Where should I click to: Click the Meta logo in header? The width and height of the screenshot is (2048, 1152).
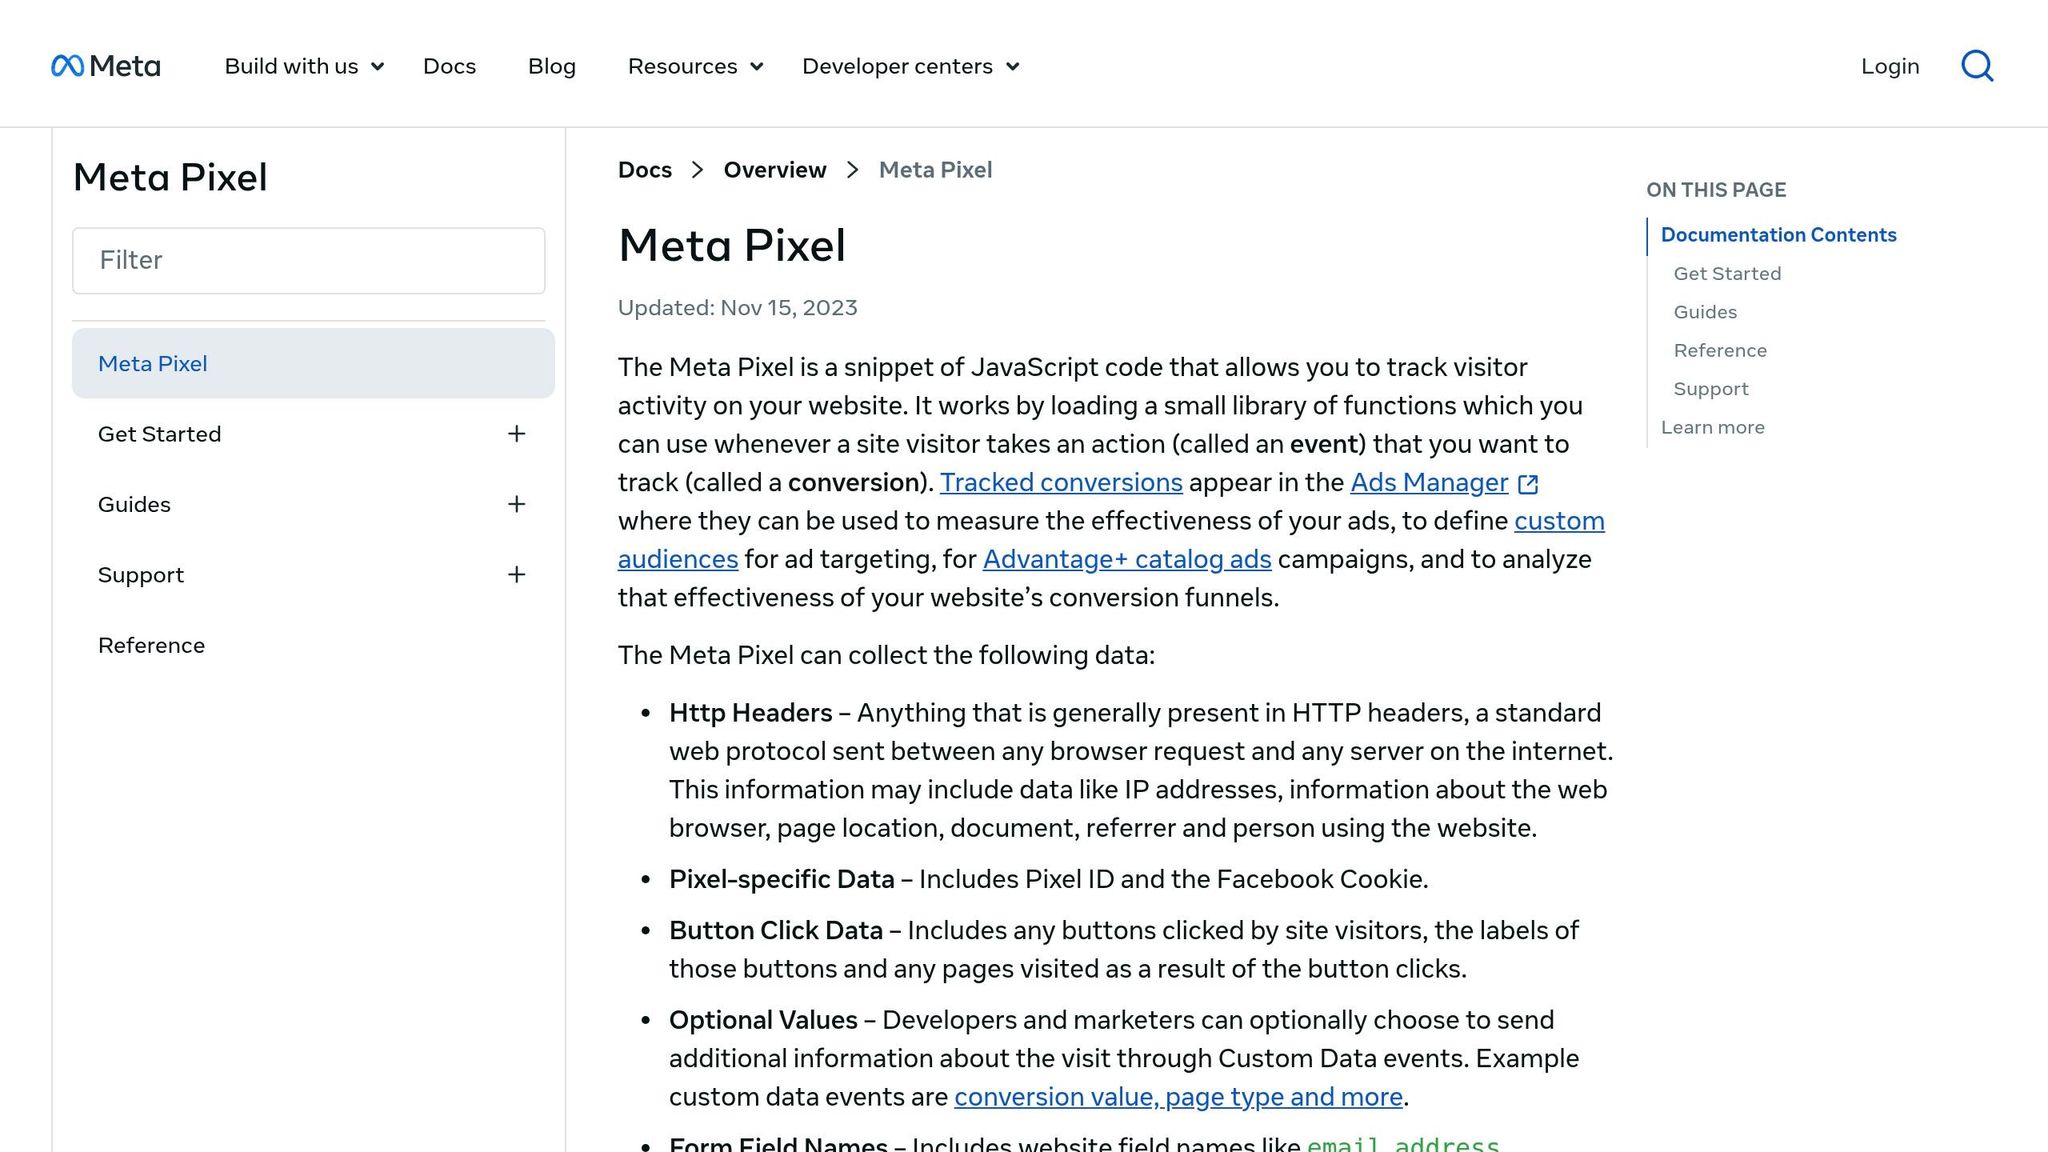(105, 66)
